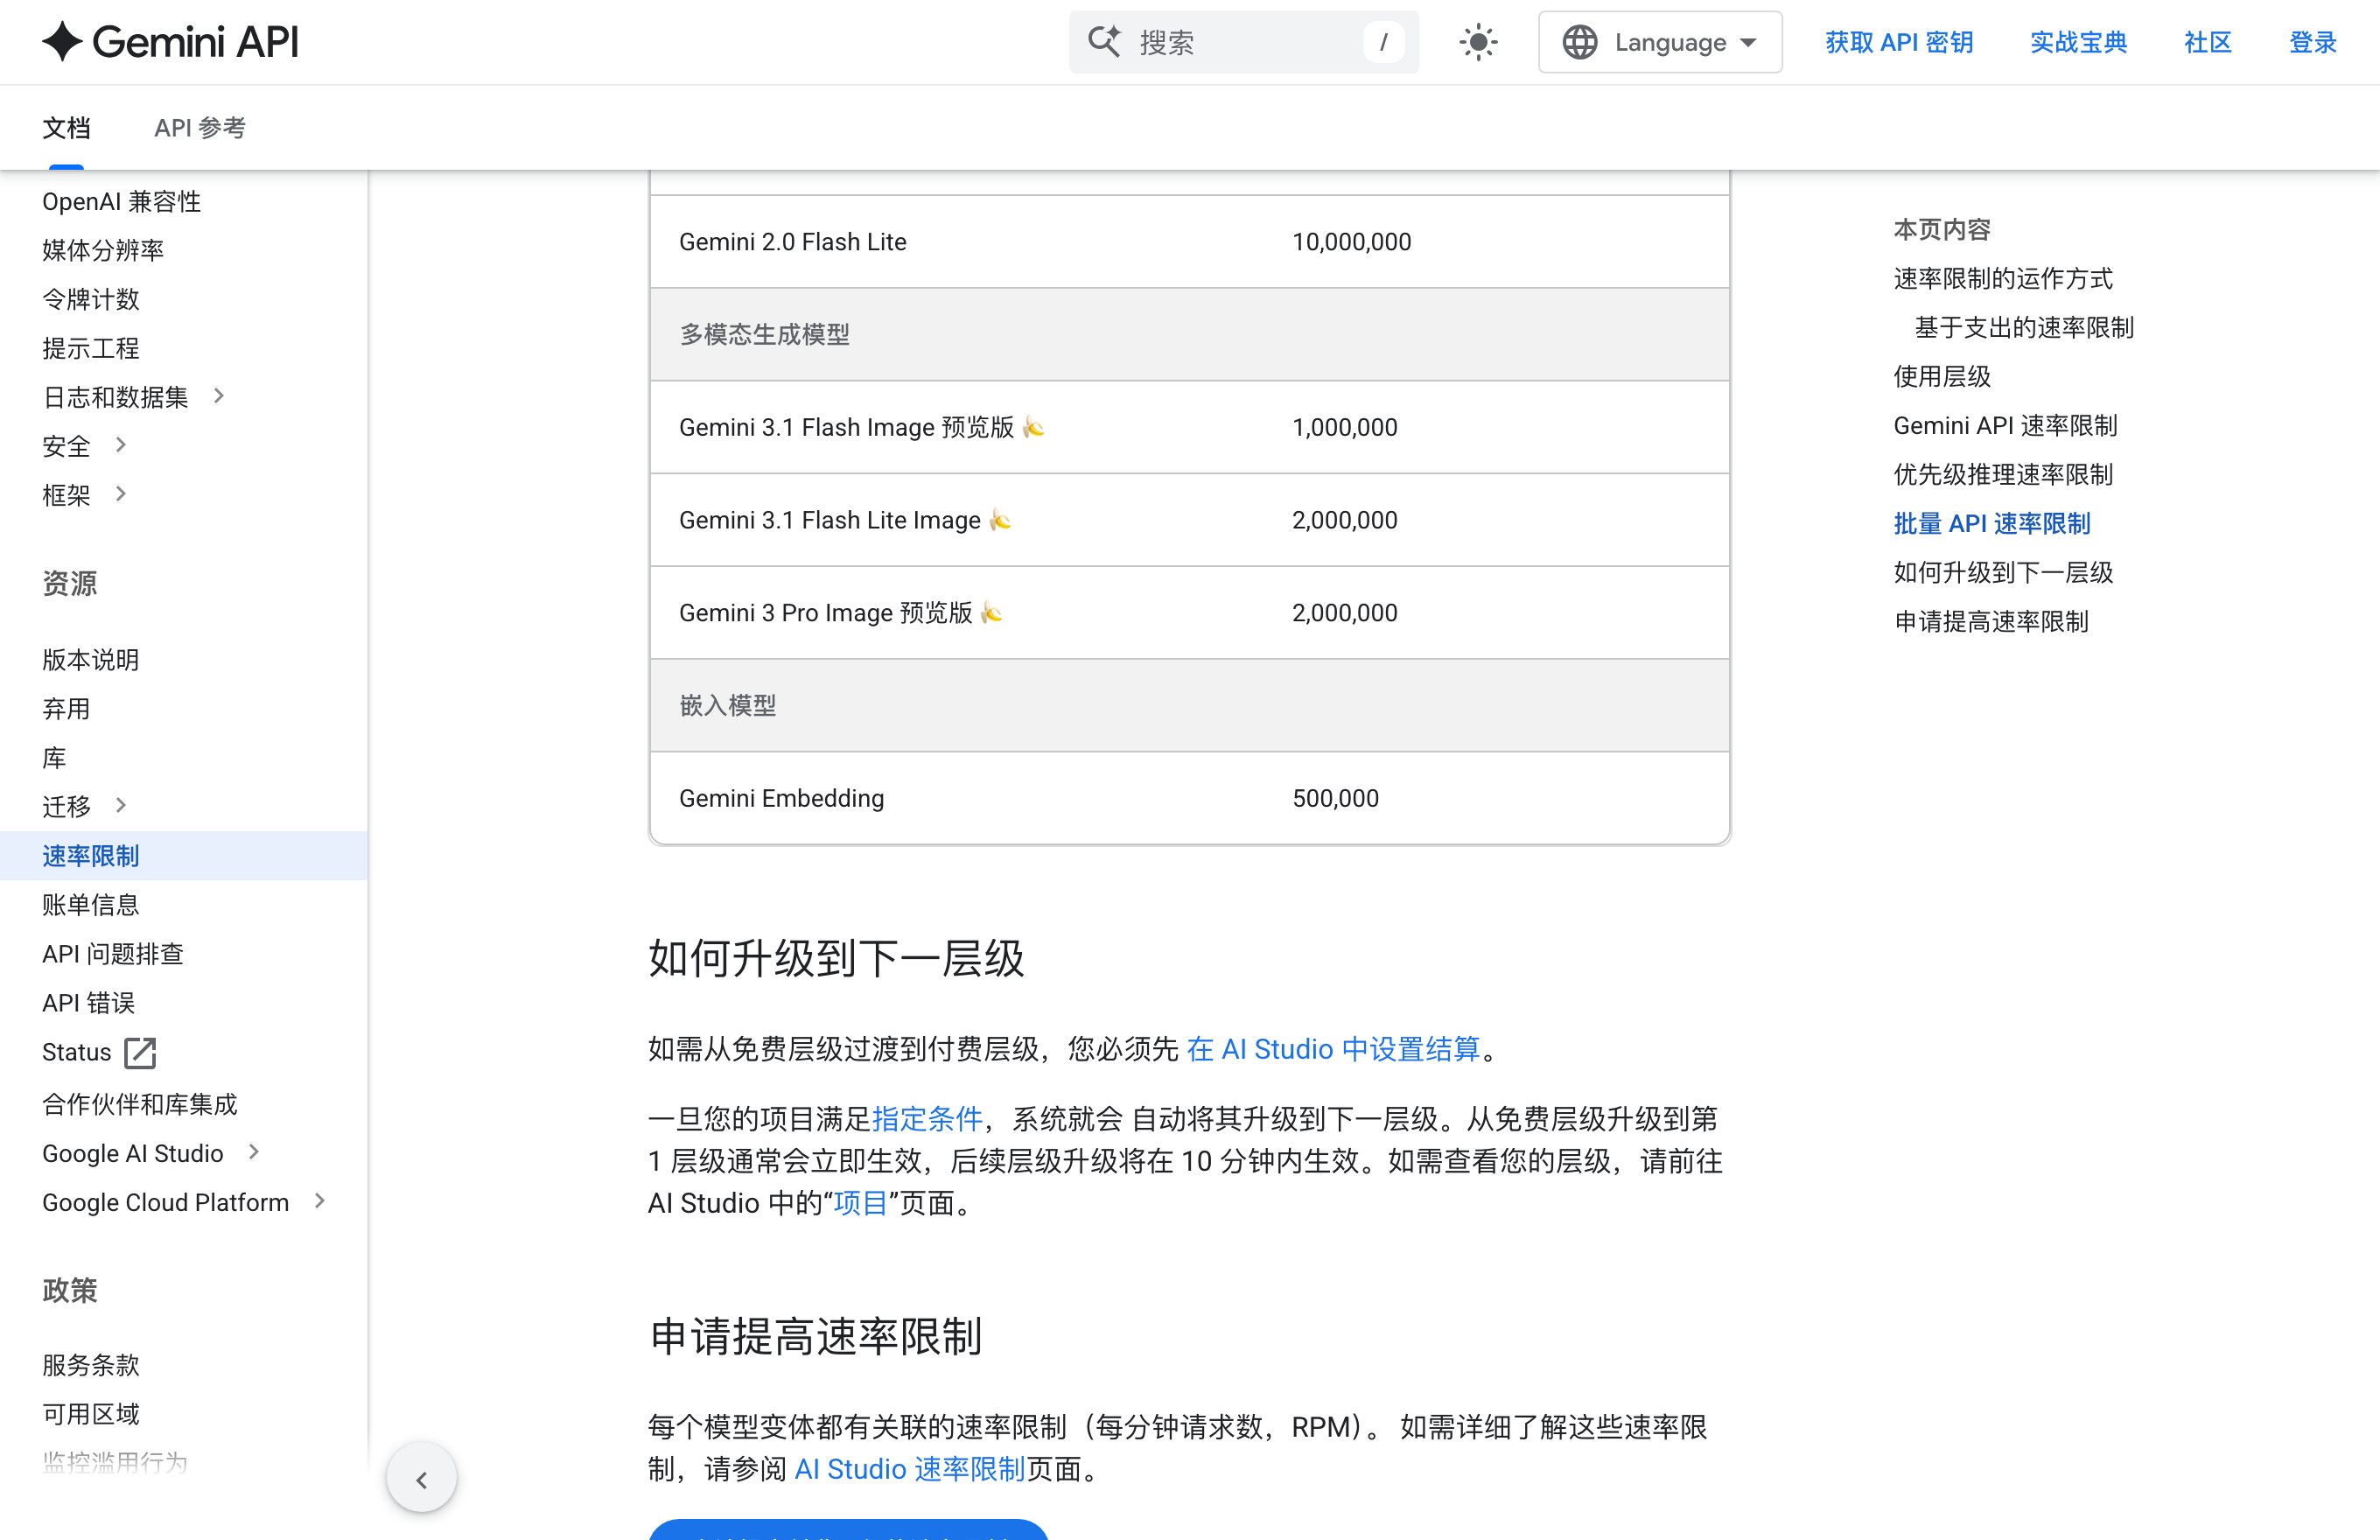Open 可用区域 in sidebar

click(90, 1414)
